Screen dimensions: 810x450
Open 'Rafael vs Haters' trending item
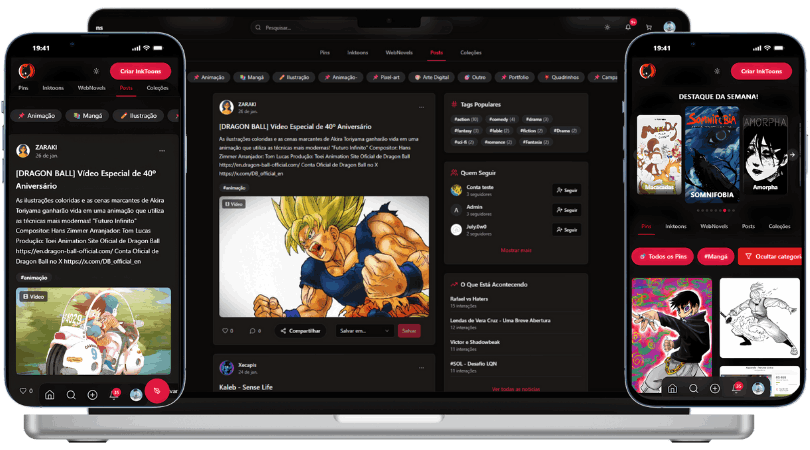point(469,299)
